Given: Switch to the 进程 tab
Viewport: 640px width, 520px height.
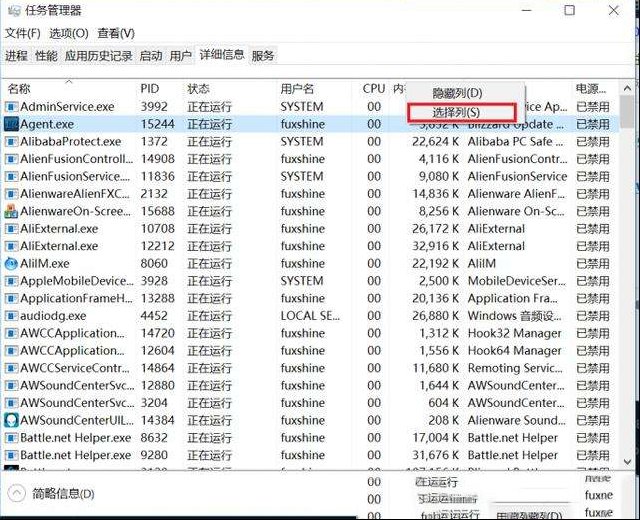Looking at the screenshot, I should tap(16, 56).
